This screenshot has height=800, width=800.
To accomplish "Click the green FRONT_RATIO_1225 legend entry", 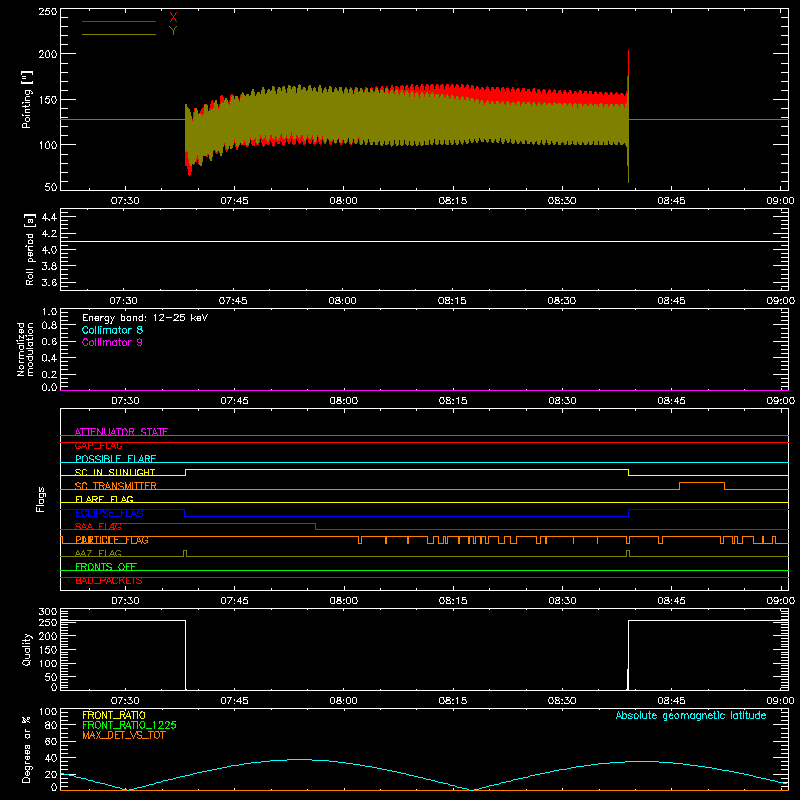I will [130, 725].
